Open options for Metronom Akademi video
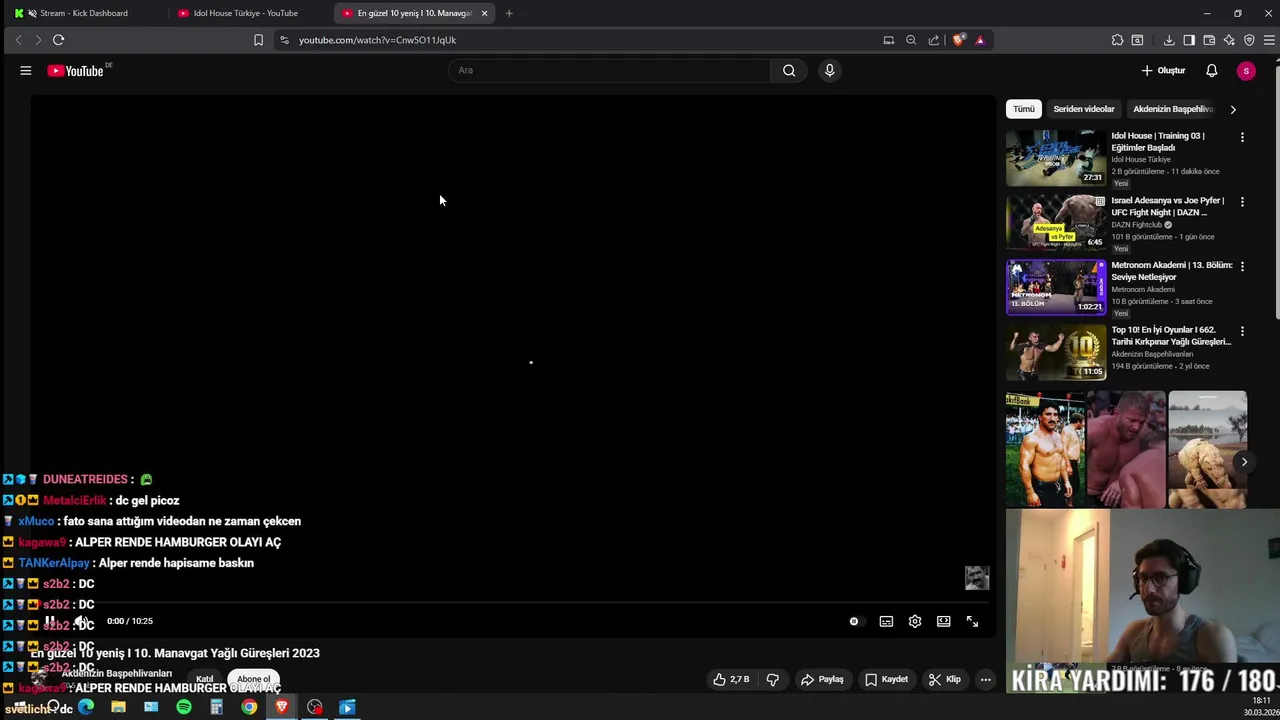Screen dimensions: 1280x720 click(1242, 266)
